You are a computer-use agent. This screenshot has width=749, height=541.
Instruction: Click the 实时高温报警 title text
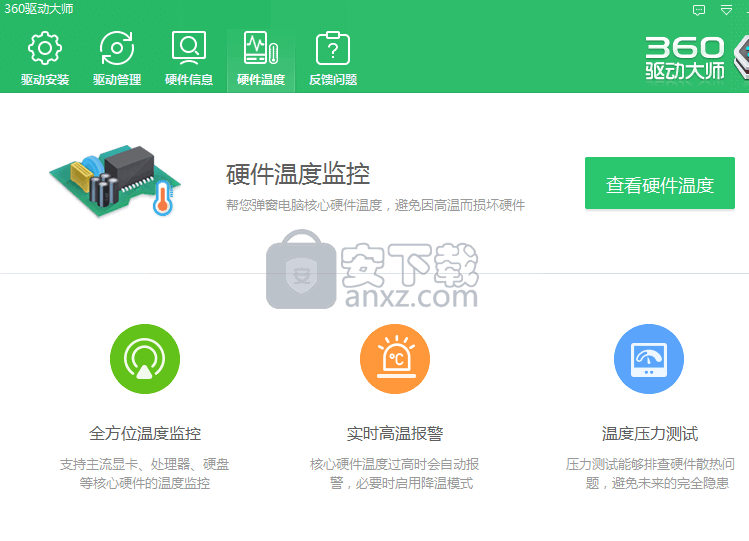[395, 434]
